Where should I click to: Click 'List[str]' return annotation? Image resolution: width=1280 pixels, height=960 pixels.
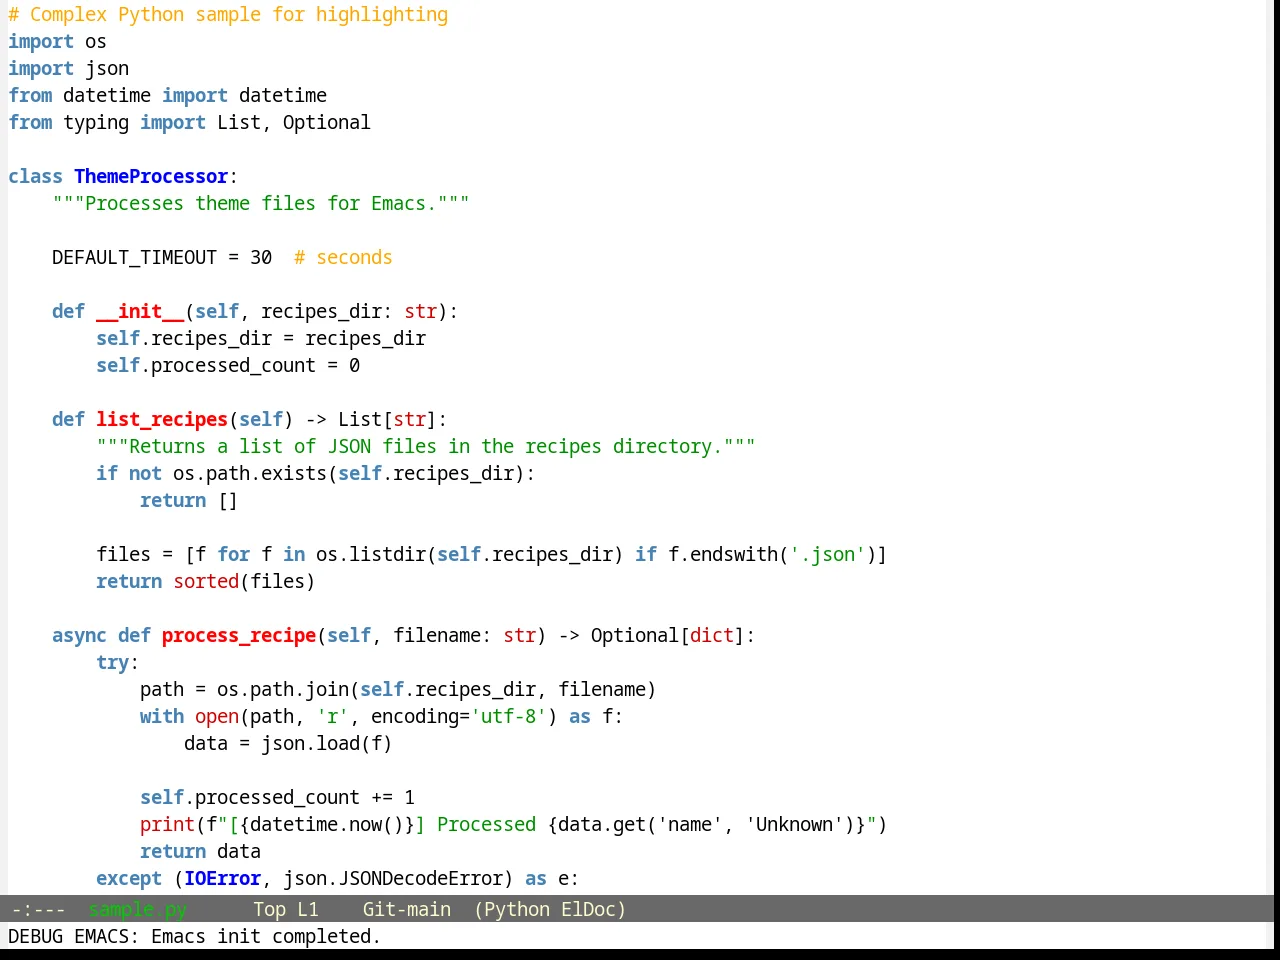click(x=387, y=419)
